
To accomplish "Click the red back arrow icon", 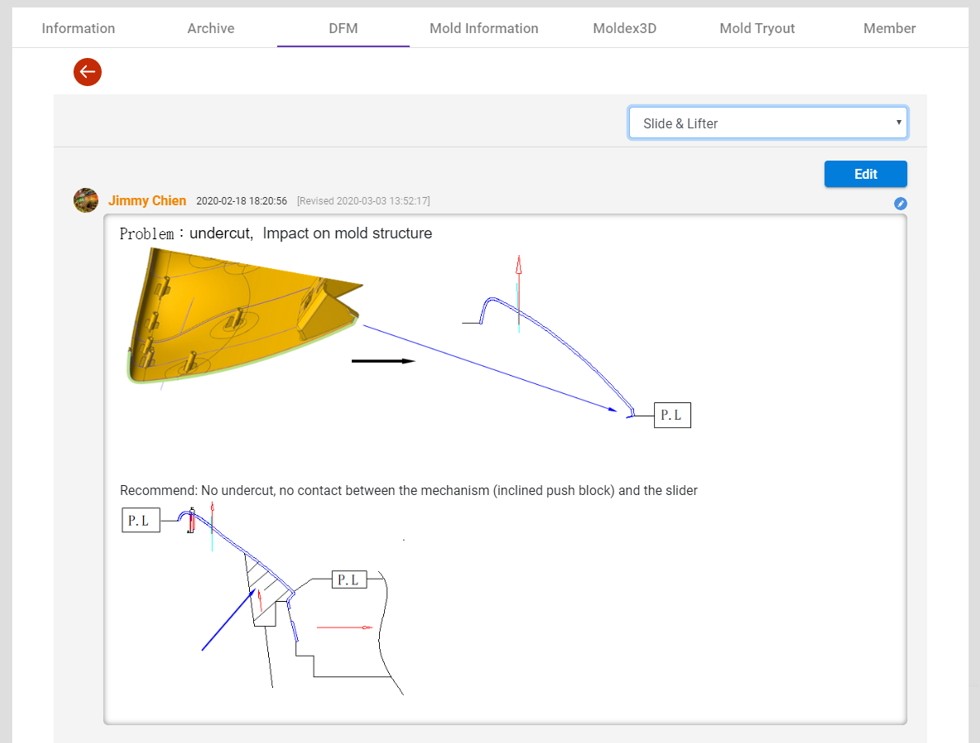I will (87, 71).
